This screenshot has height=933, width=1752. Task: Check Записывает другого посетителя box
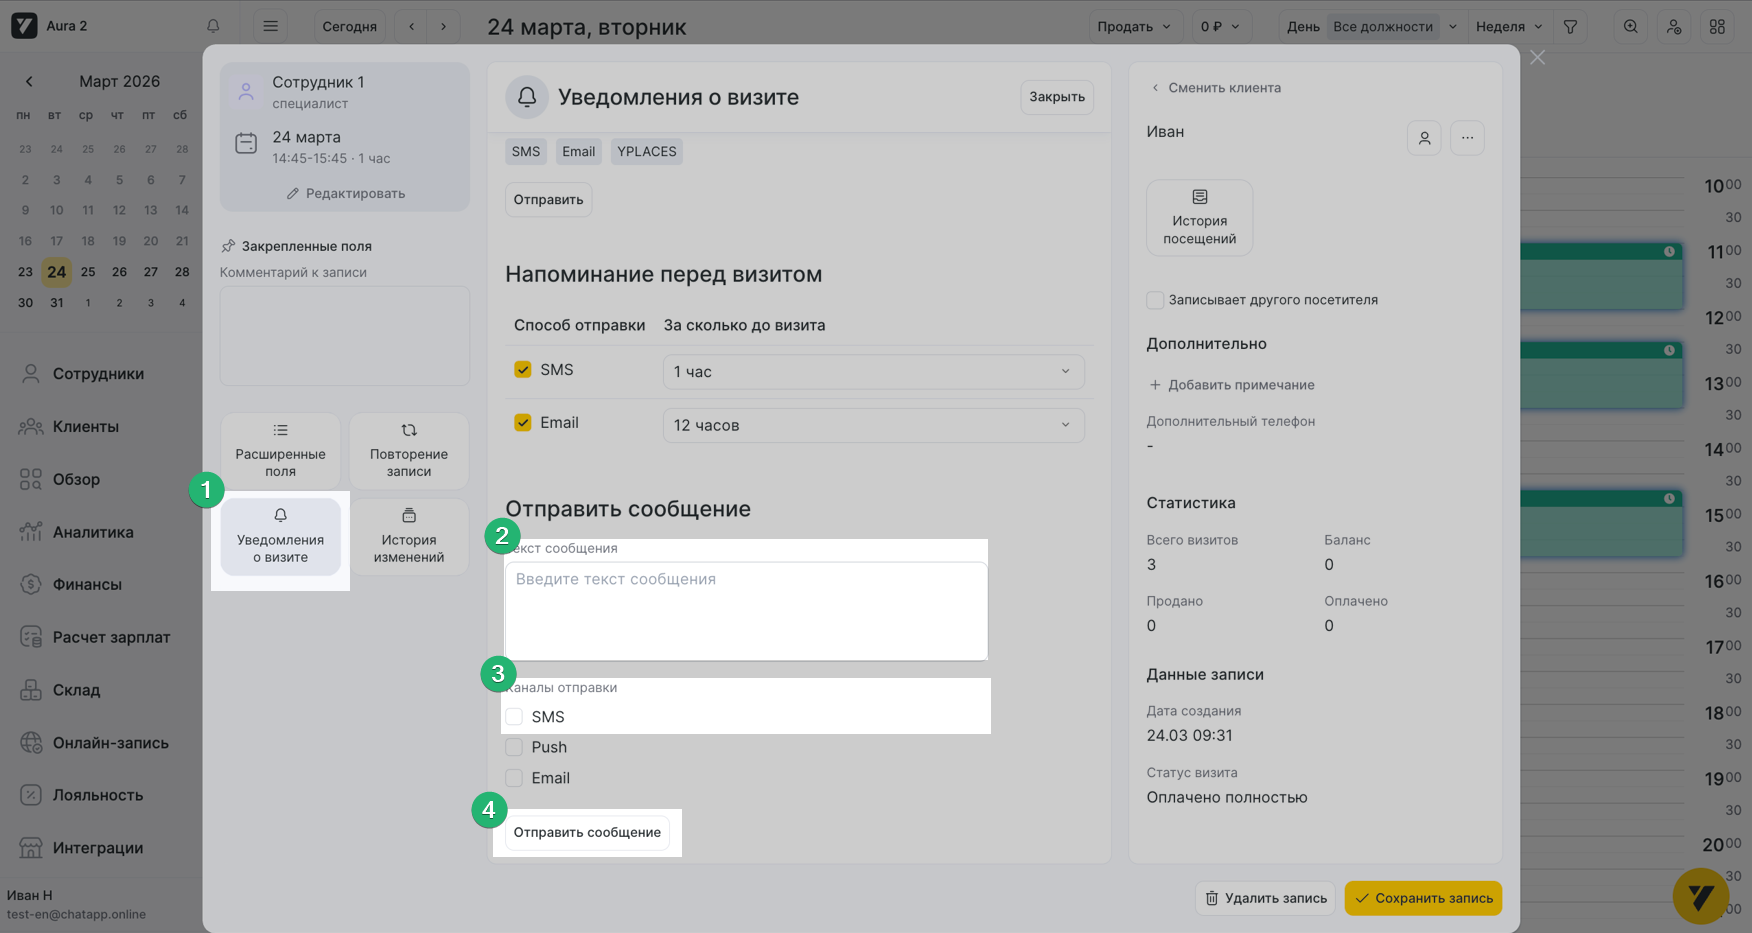[x=1155, y=300]
